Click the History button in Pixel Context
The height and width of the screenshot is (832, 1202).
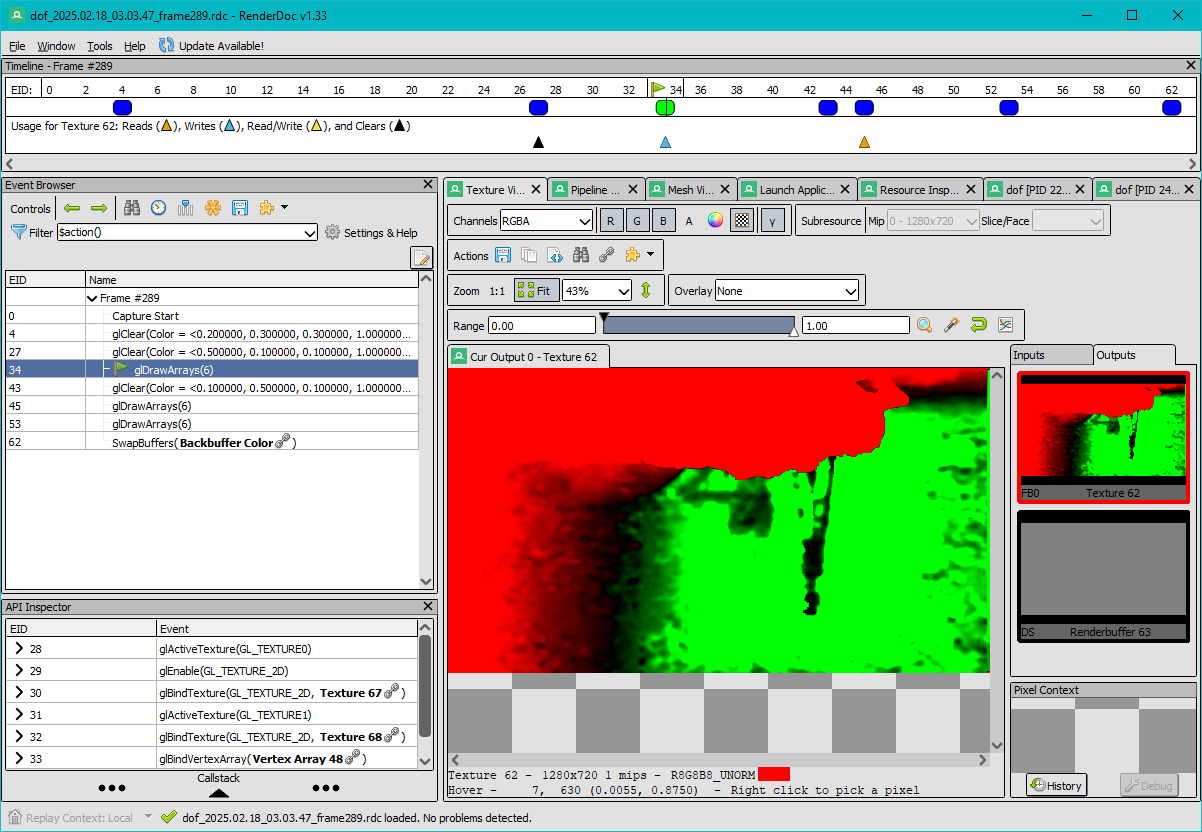[1056, 785]
